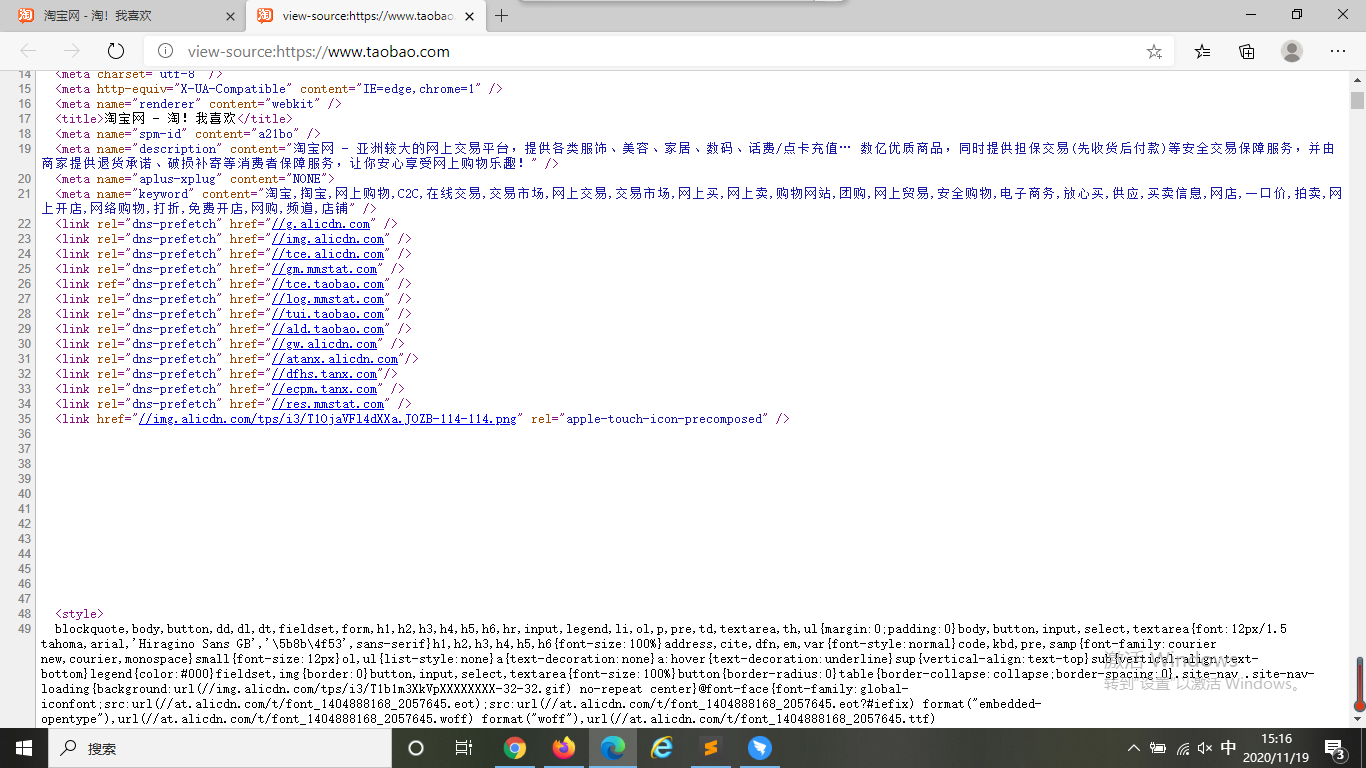Open Cortana circle icon on taskbar
Viewport: 1366px width, 768px height.
pyautogui.click(x=416, y=748)
